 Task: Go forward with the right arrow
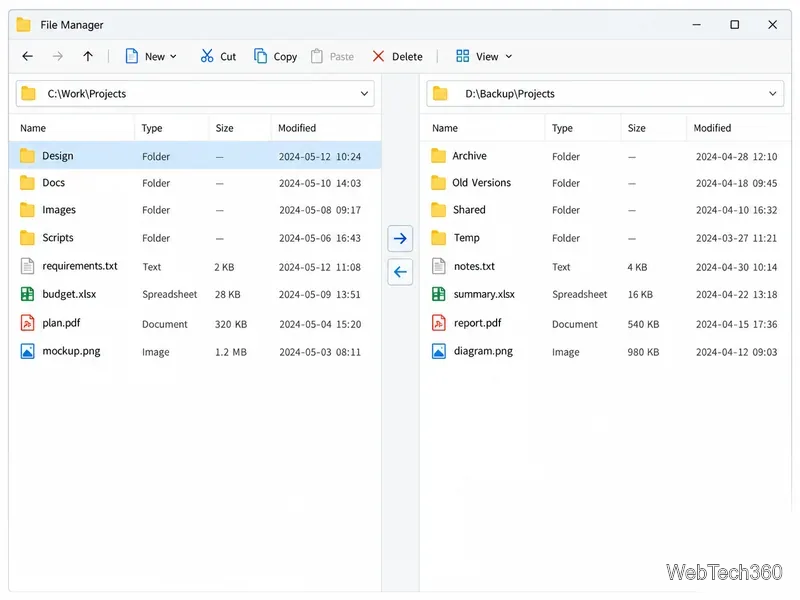(58, 56)
